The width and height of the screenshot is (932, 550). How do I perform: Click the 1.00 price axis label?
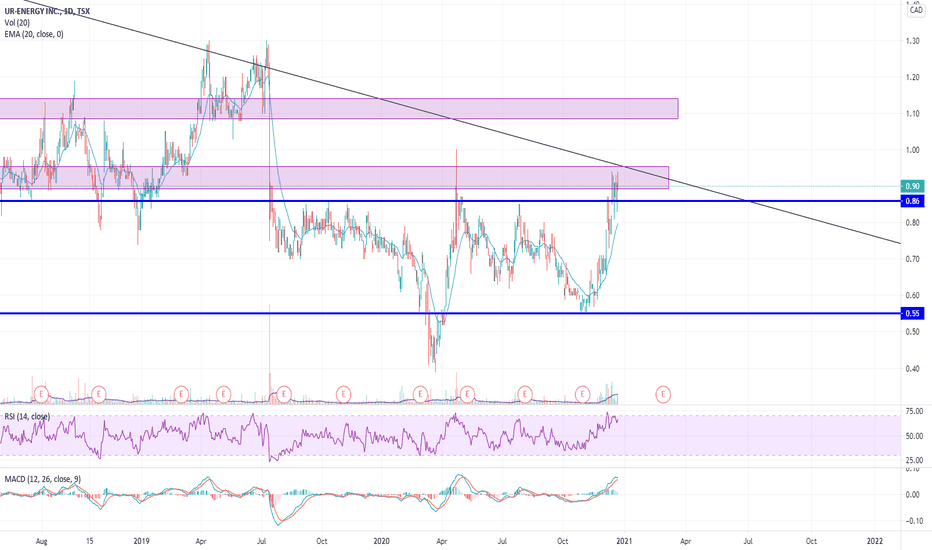coord(913,150)
